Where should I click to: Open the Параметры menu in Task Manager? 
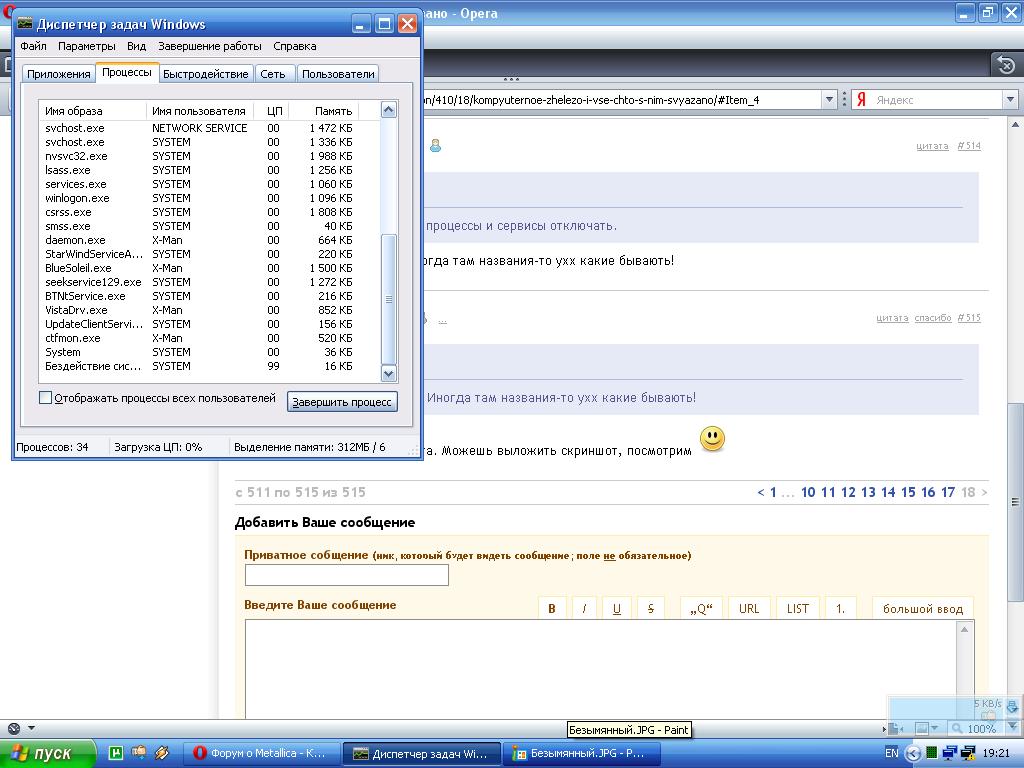[x=87, y=46]
